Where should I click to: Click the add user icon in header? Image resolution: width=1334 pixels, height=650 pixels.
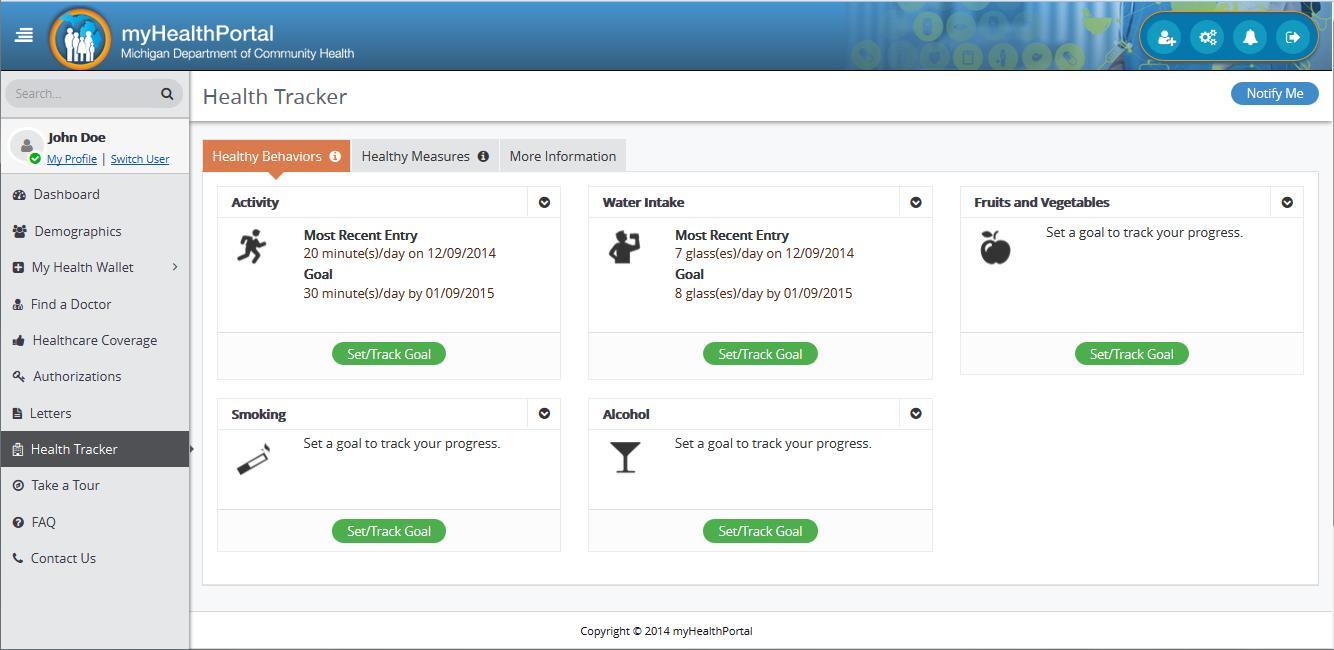pos(1166,37)
